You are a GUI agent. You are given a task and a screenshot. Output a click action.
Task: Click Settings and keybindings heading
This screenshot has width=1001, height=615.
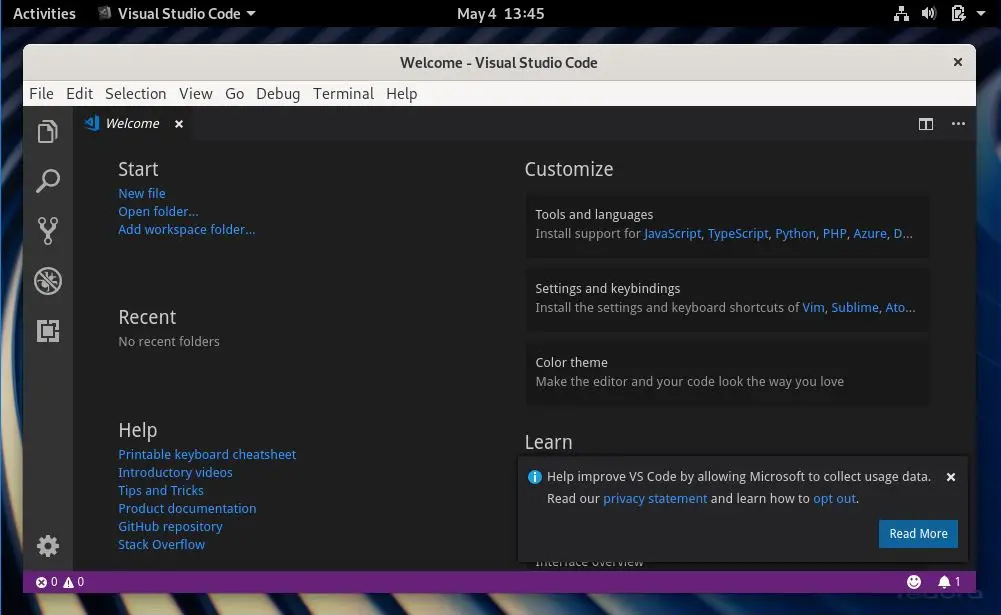point(607,289)
